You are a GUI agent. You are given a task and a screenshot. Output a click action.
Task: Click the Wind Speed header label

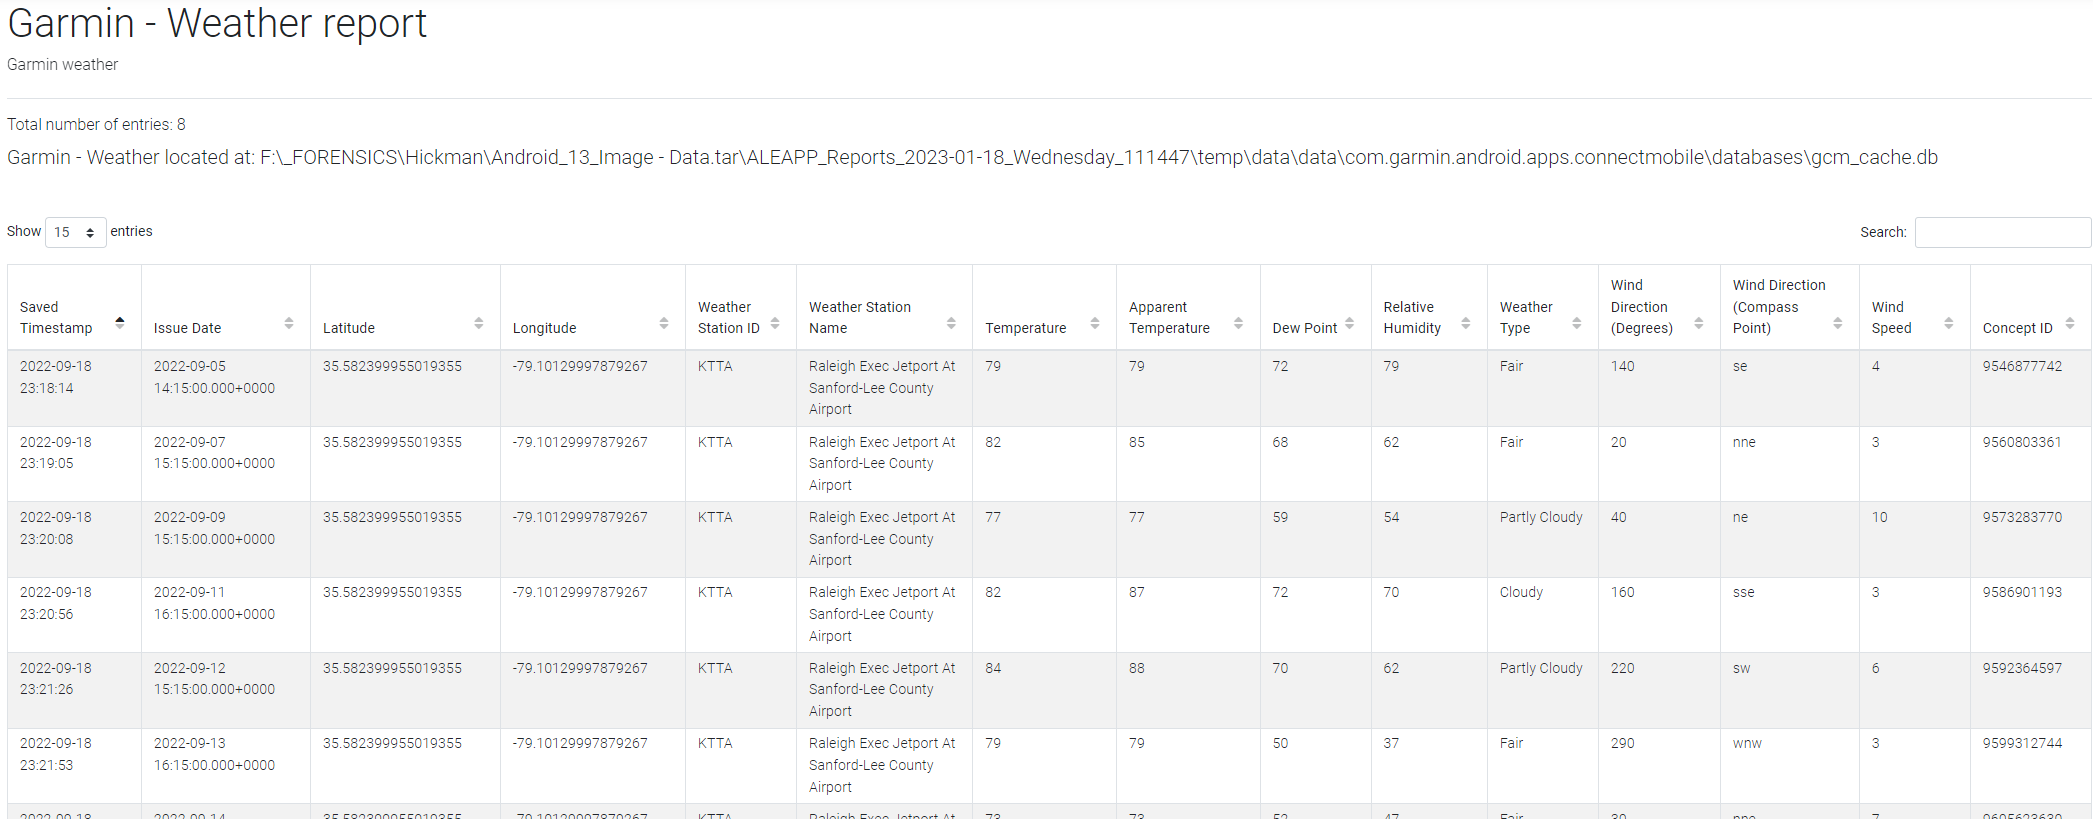tap(1892, 317)
